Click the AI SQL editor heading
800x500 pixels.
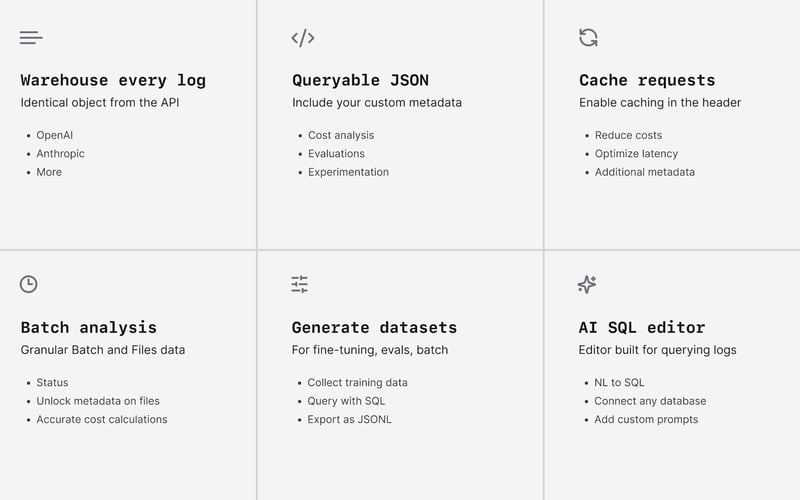pyautogui.click(x=642, y=327)
